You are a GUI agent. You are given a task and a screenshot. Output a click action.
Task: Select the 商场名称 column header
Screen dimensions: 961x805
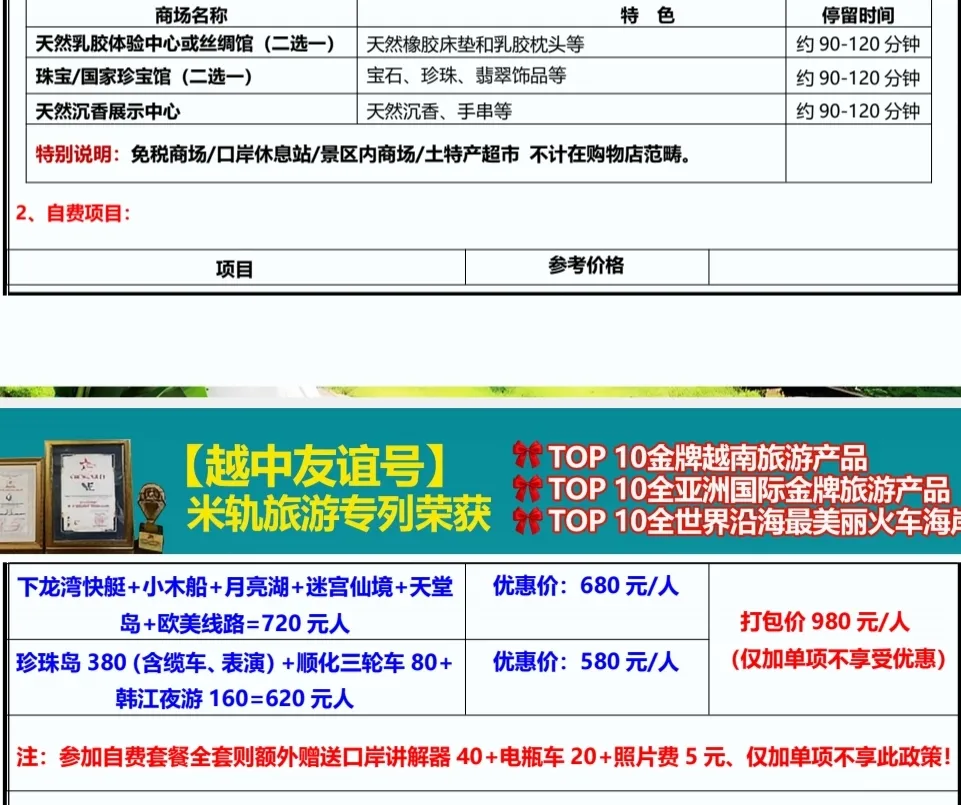pyautogui.click(x=191, y=14)
